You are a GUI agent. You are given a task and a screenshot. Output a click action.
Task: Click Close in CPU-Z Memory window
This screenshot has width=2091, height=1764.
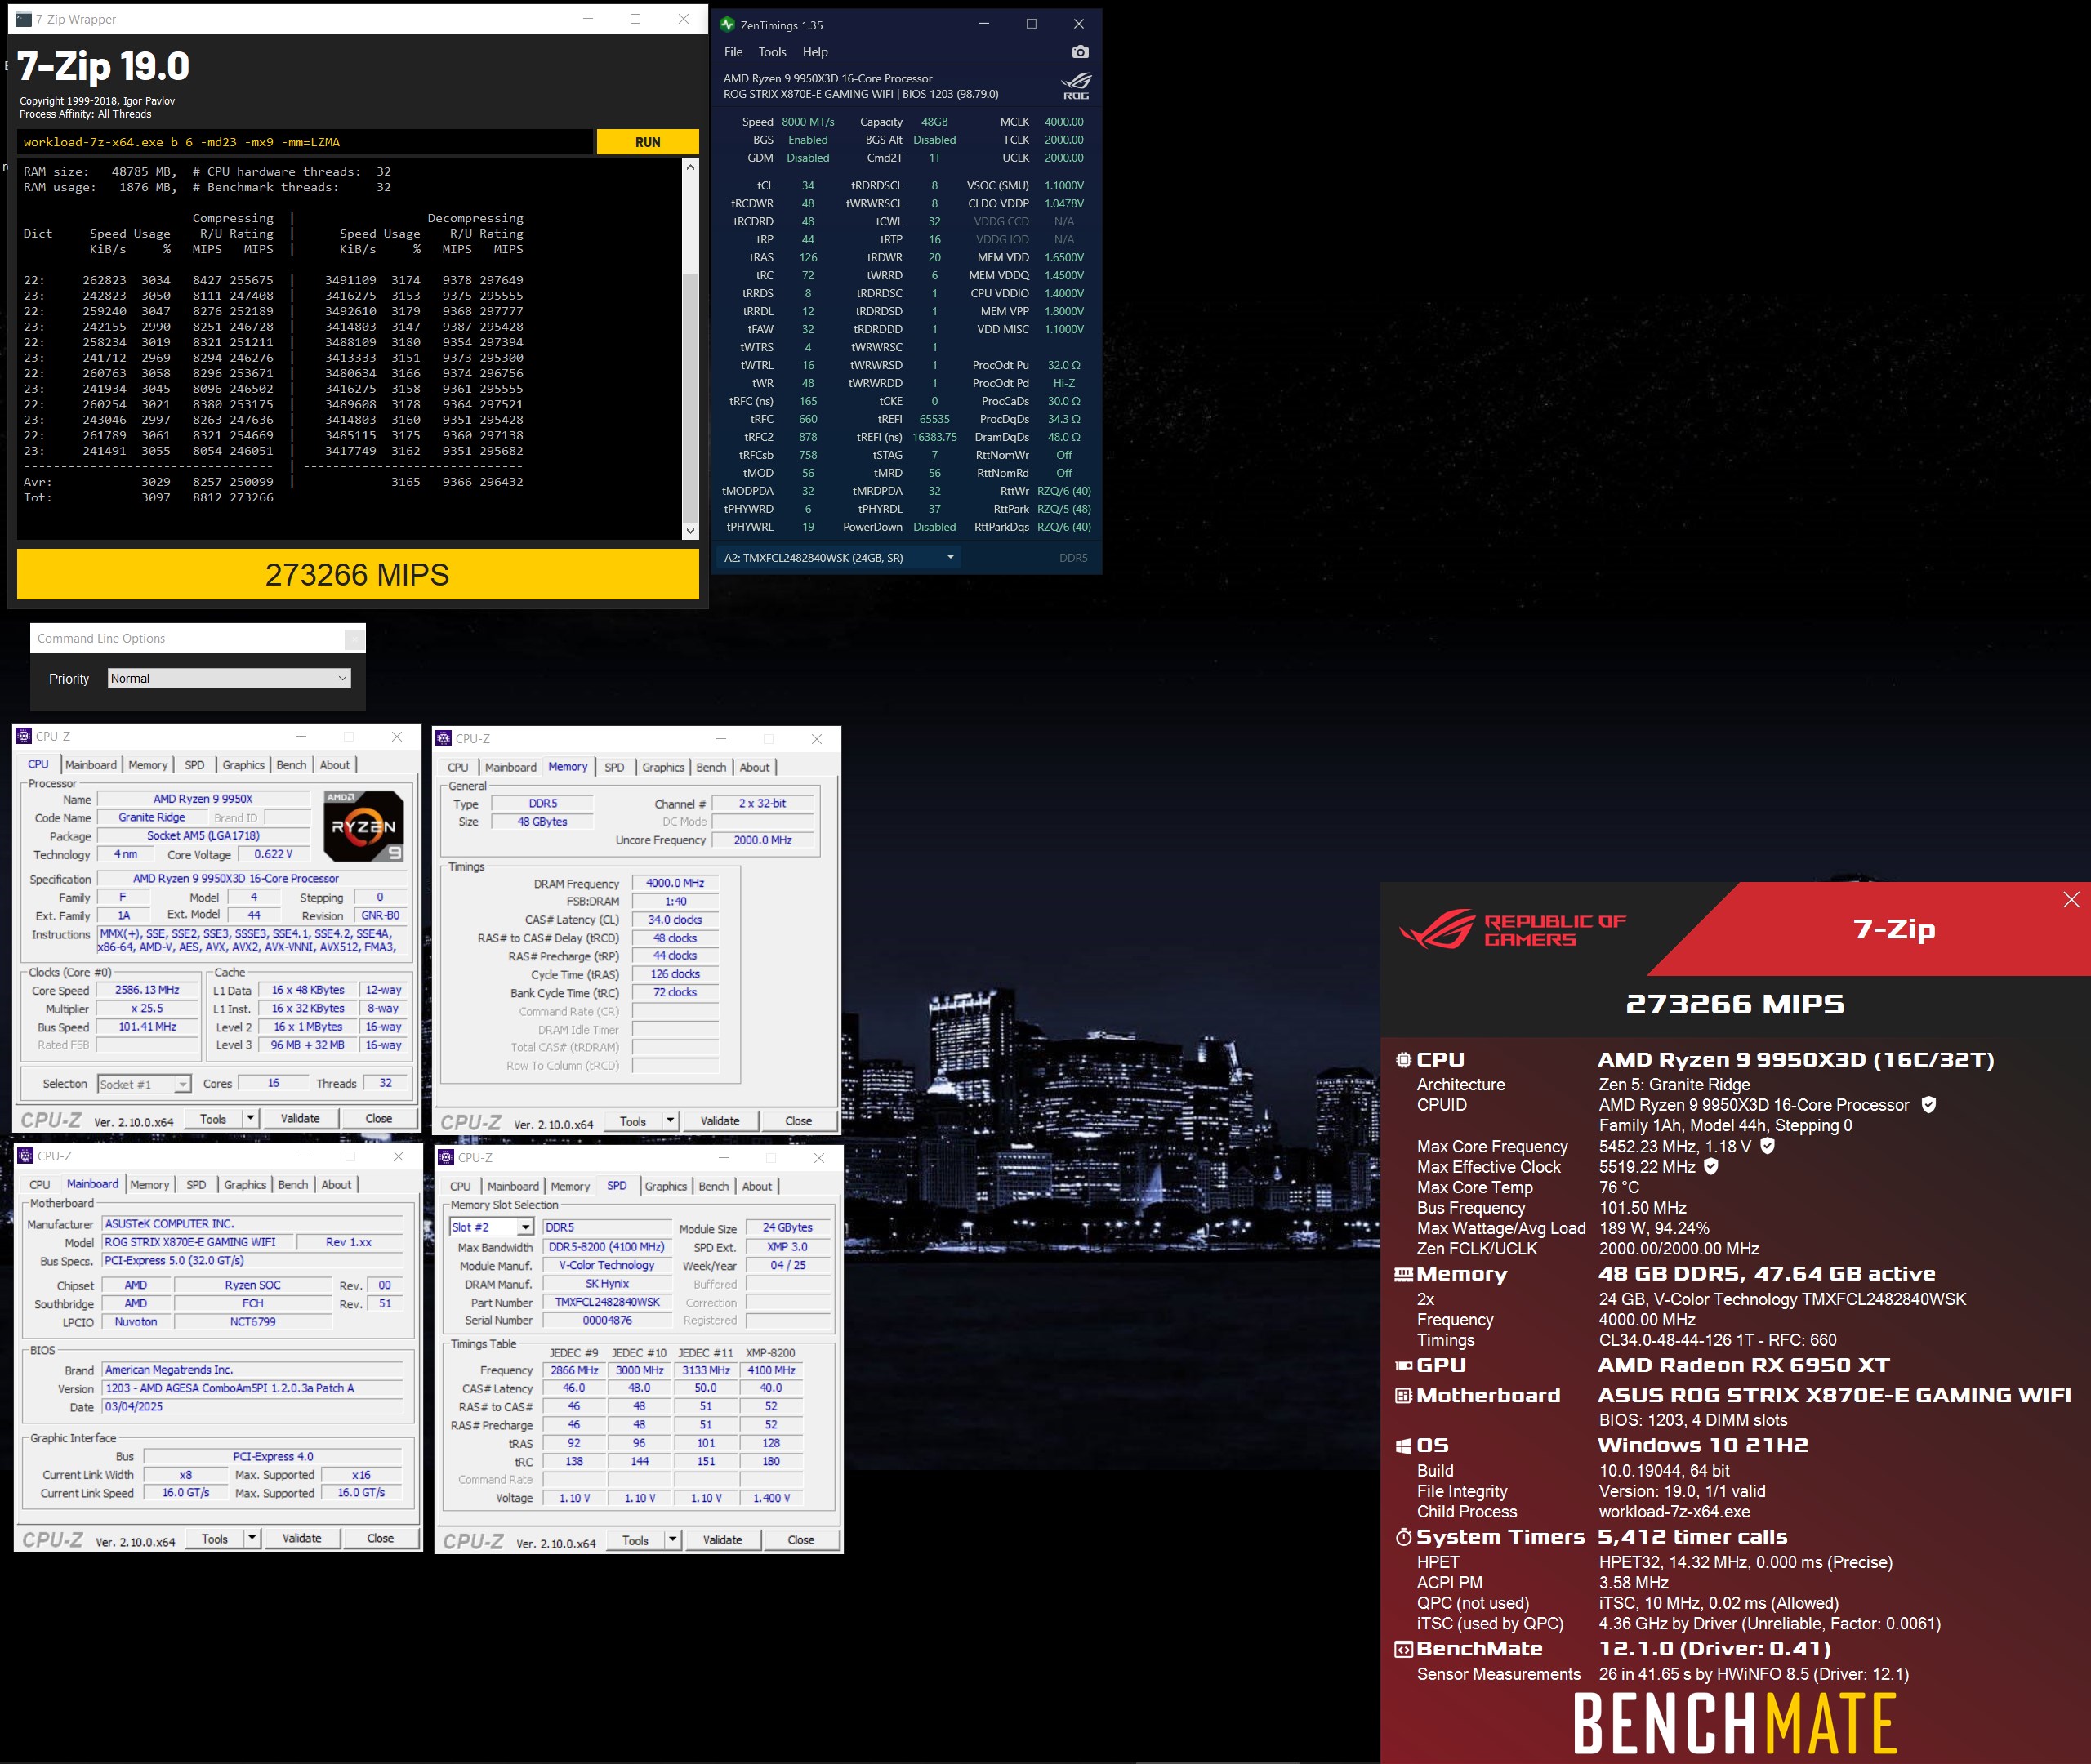[798, 1121]
